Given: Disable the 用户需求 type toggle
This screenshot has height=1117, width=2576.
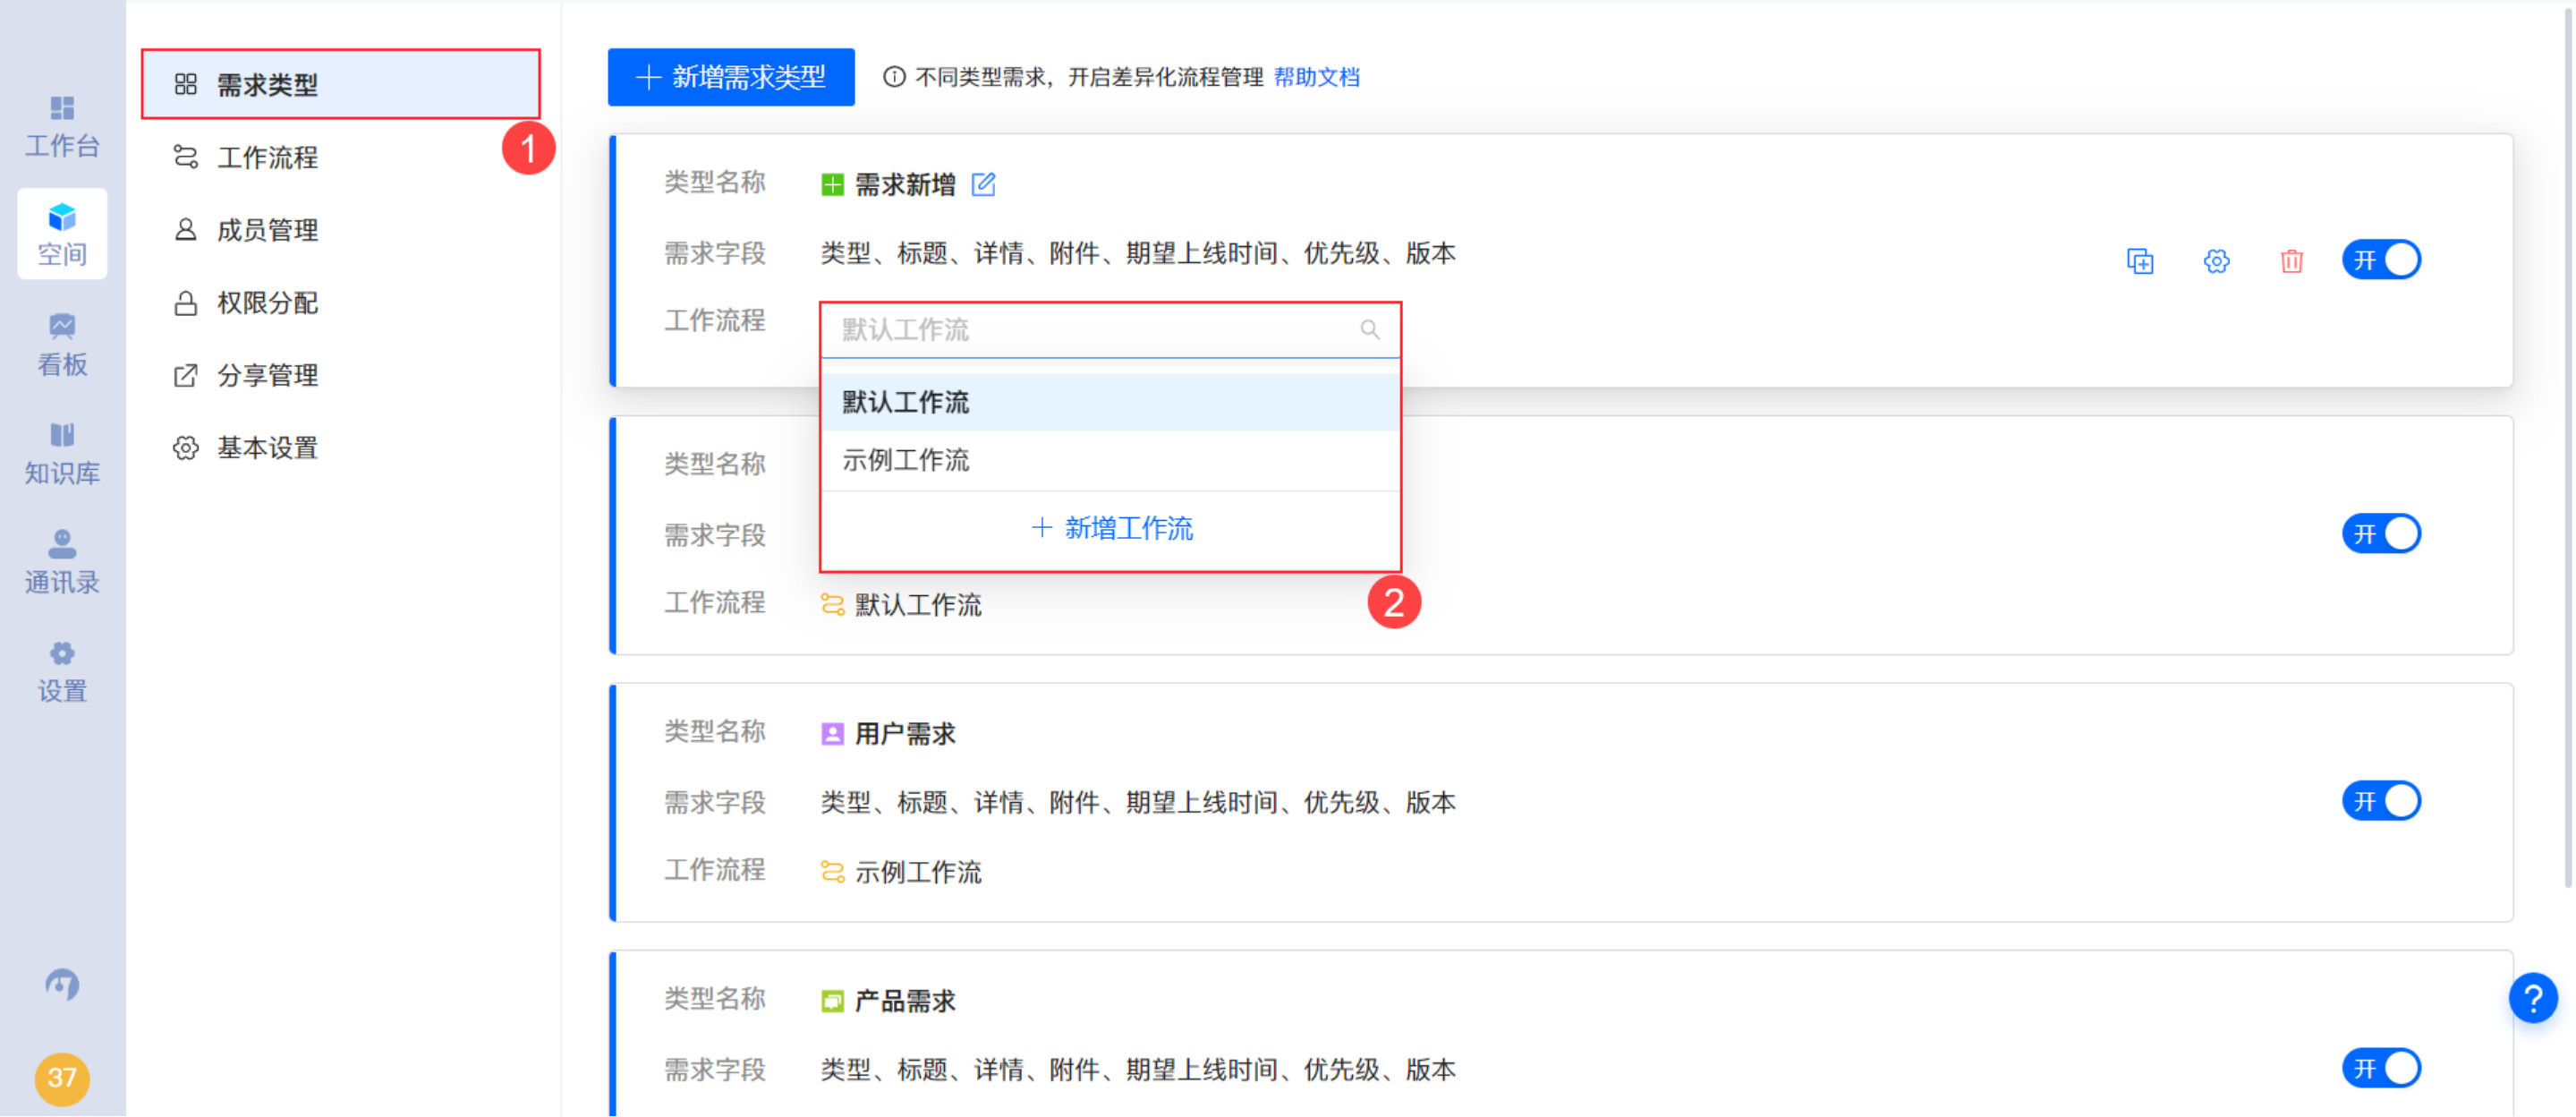Looking at the screenshot, I should point(2381,801).
